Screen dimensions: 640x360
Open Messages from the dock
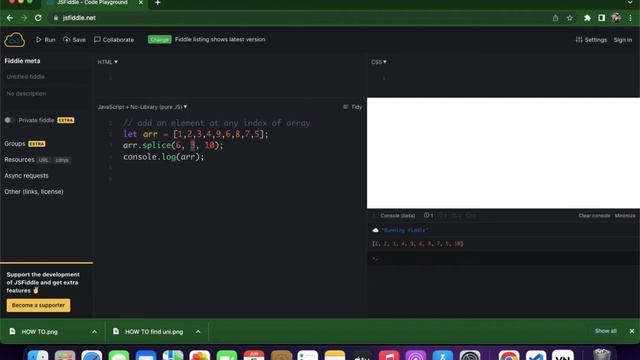coord(119,355)
